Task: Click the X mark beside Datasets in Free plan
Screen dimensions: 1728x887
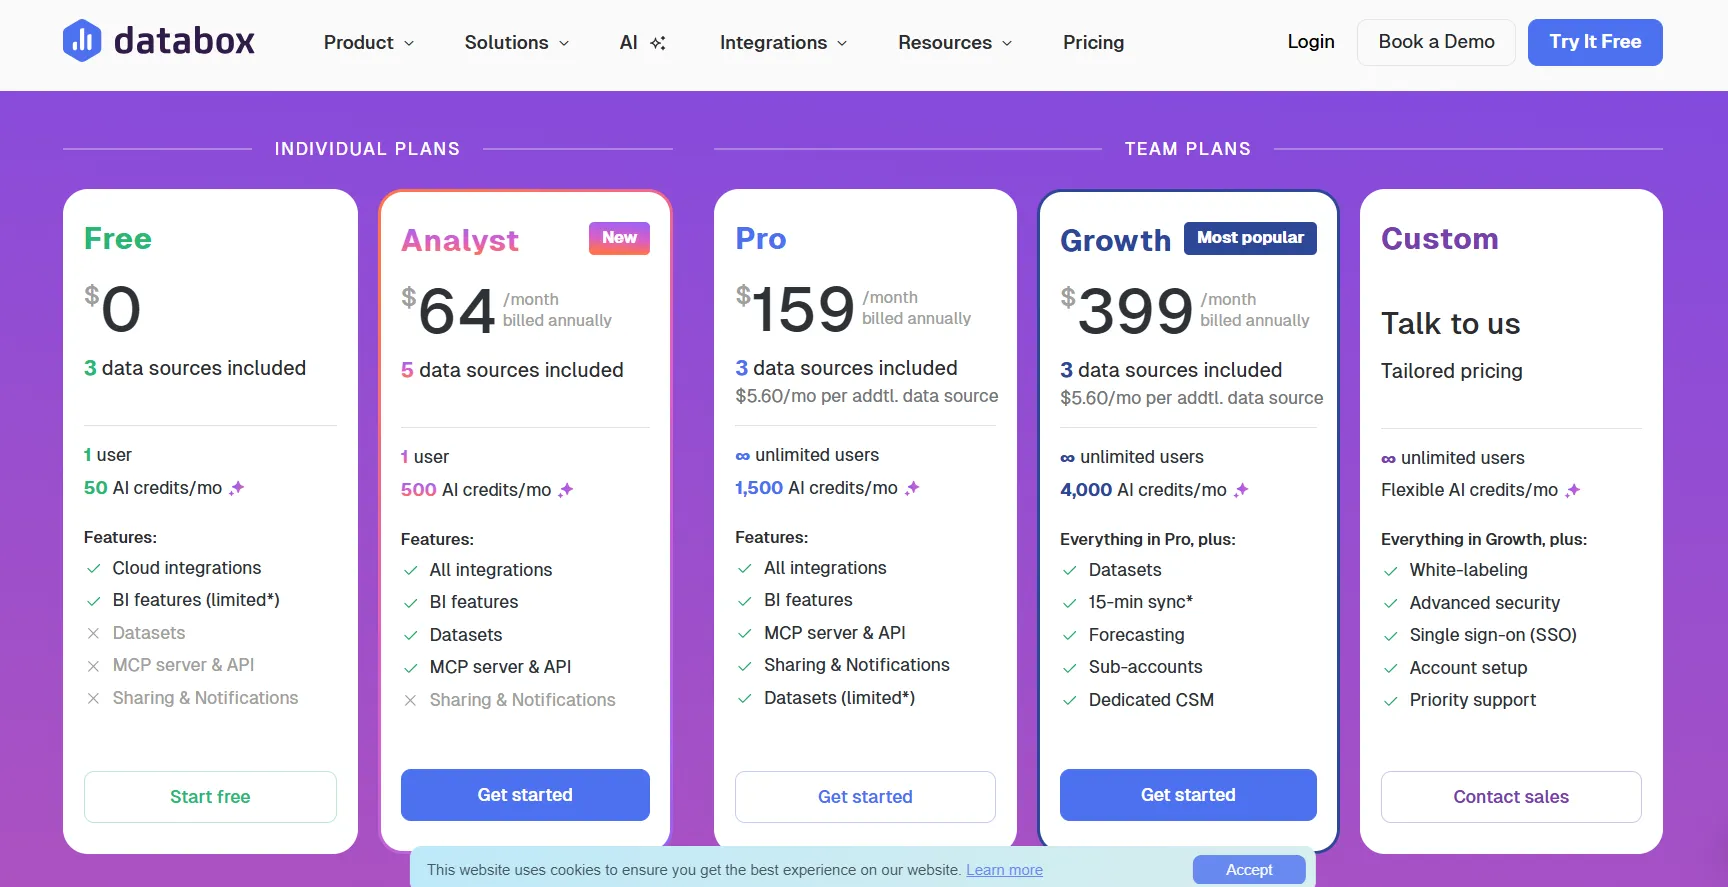Action: coord(93,633)
